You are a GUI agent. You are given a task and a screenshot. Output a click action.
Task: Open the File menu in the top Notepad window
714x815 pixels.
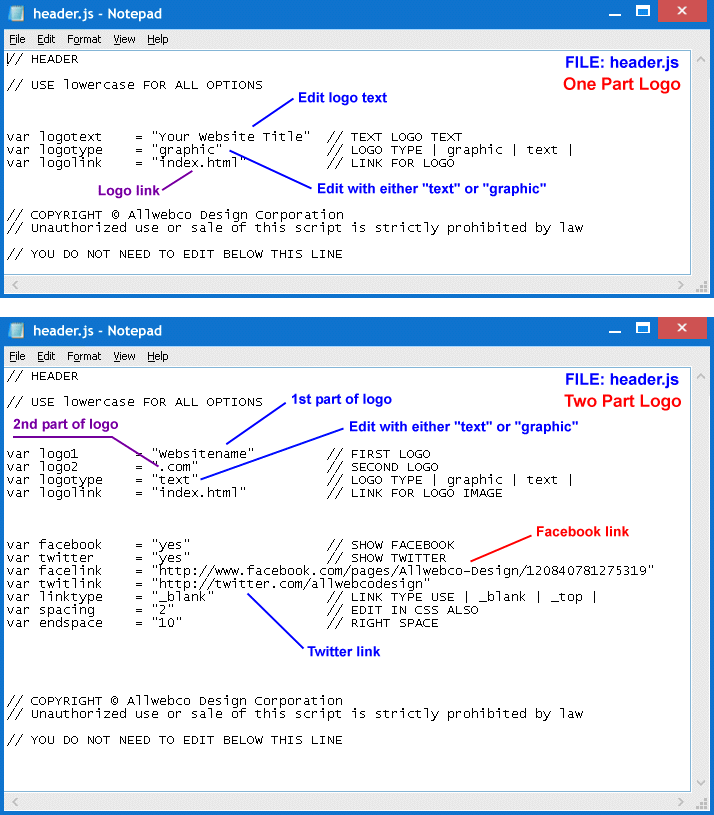click(x=17, y=39)
